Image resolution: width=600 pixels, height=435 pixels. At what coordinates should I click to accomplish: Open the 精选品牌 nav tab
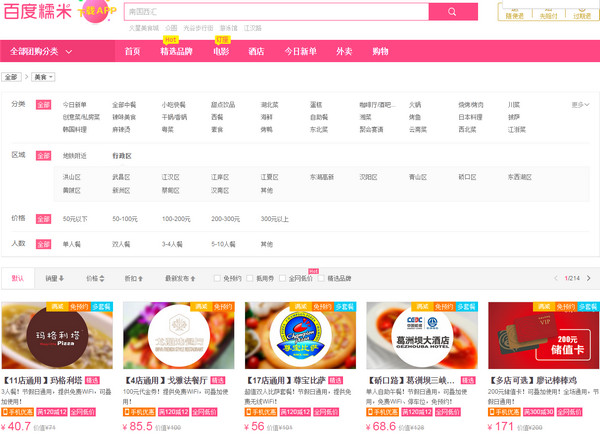176,51
